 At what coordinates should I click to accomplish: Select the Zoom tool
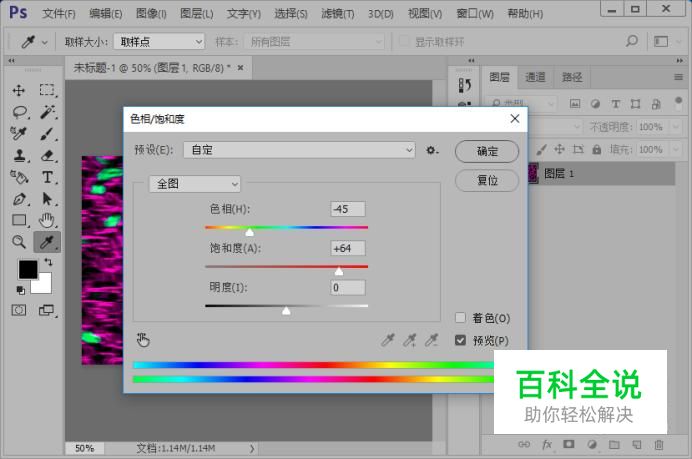(x=19, y=241)
